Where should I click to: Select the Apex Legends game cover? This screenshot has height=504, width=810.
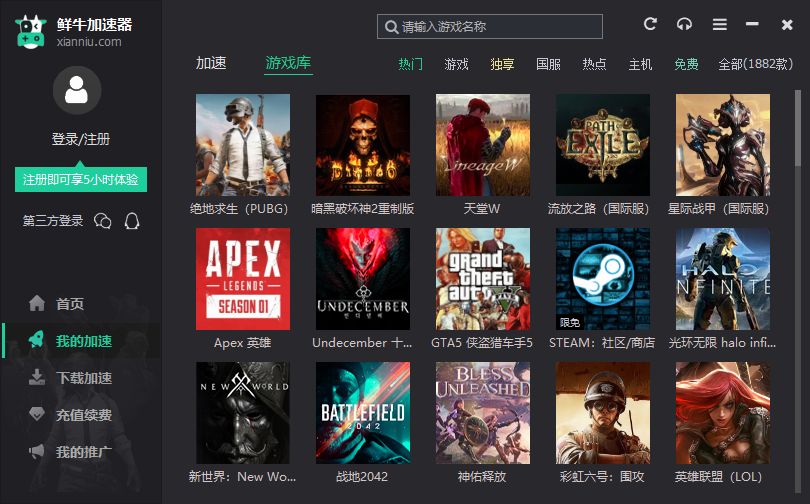pos(243,279)
